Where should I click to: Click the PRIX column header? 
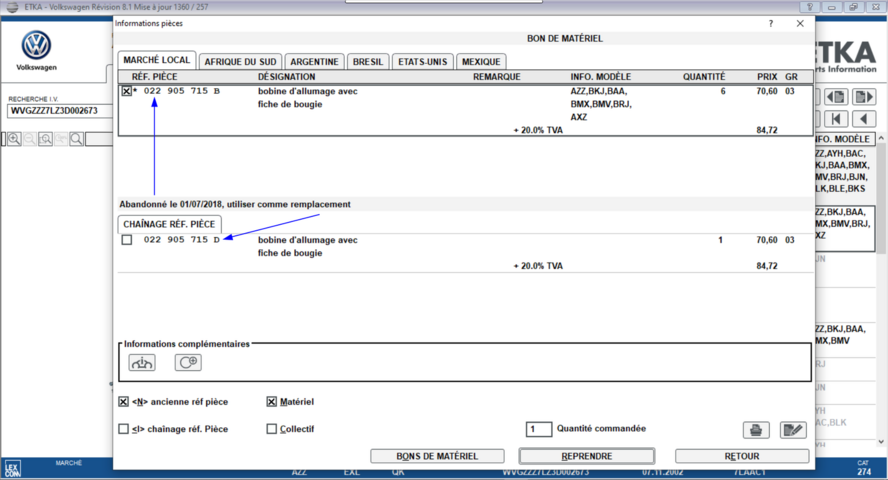(x=767, y=77)
